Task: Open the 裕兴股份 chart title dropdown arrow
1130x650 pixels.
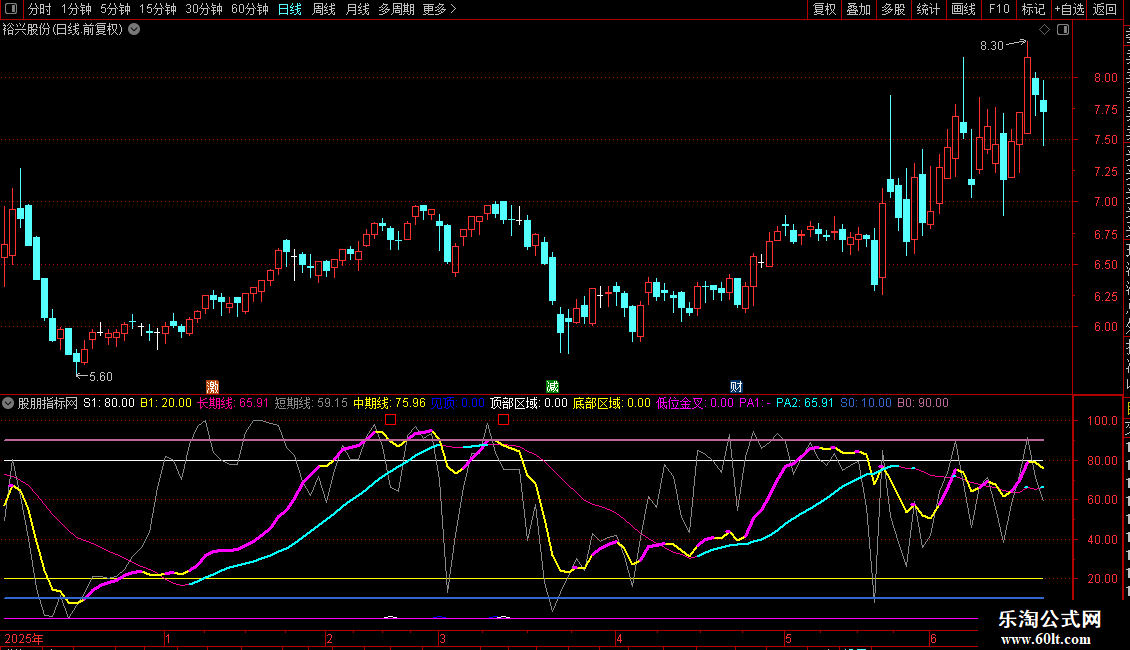Action: 134,30
